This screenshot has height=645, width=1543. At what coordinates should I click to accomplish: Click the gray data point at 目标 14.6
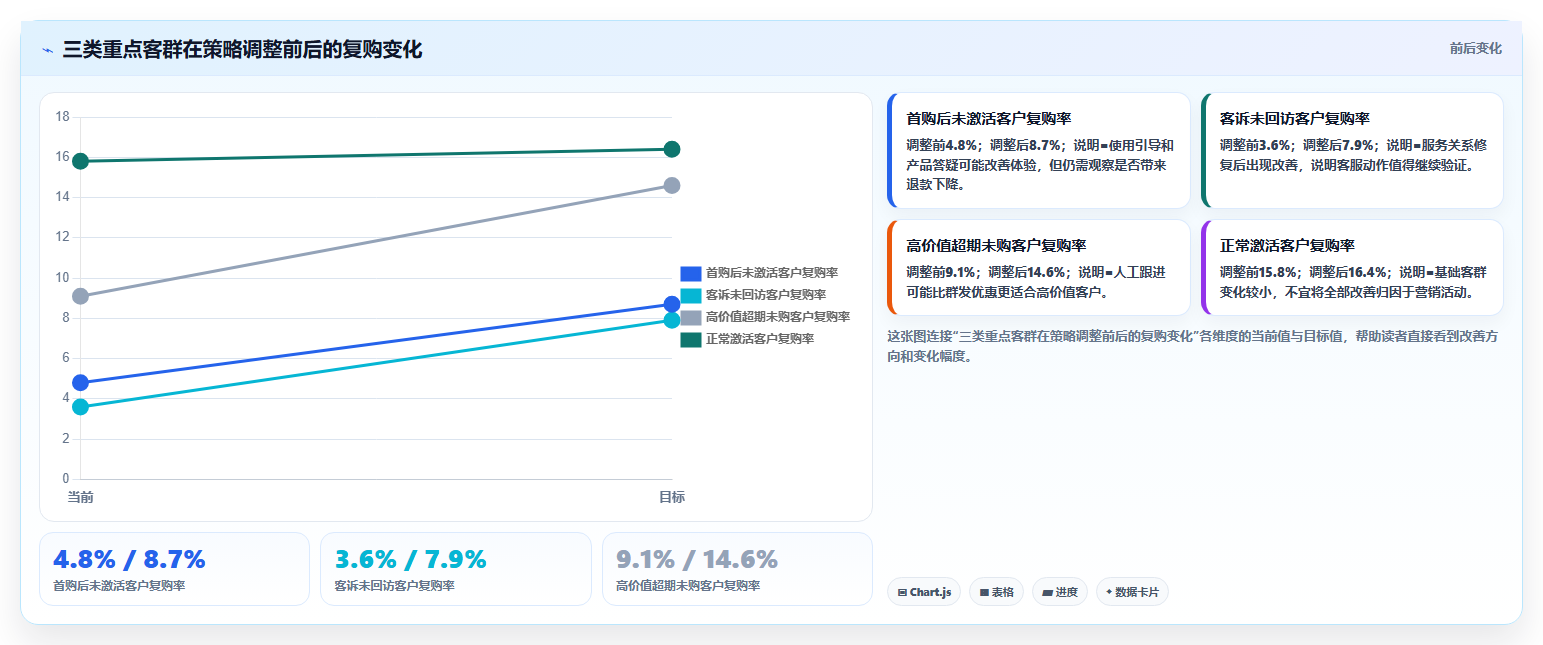point(672,185)
